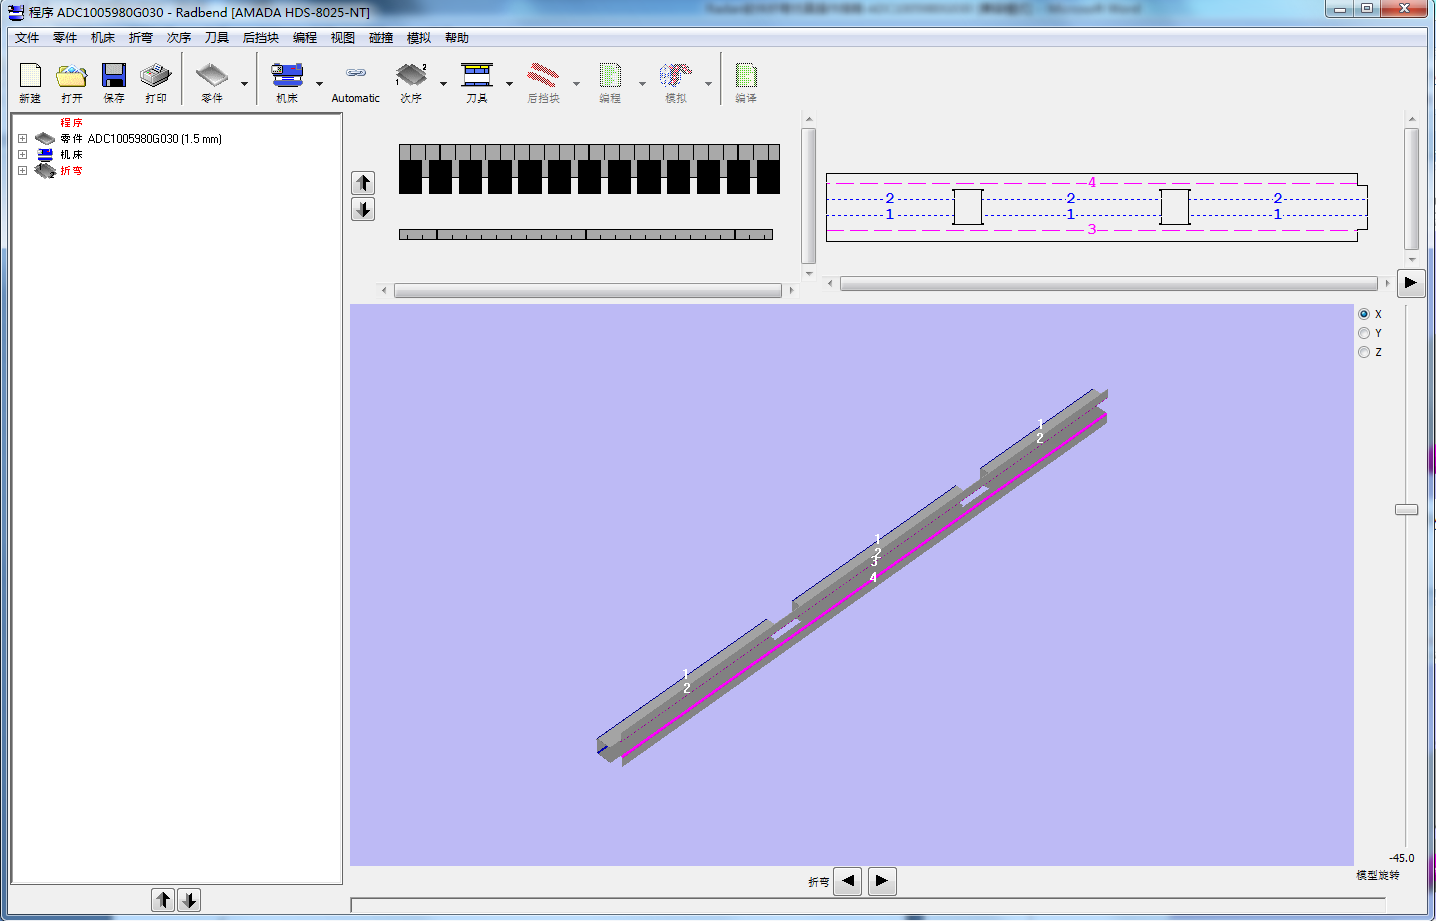The height and width of the screenshot is (921, 1436).
Task: Click the machine icon in tree row 机床
Action: click(x=45, y=155)
